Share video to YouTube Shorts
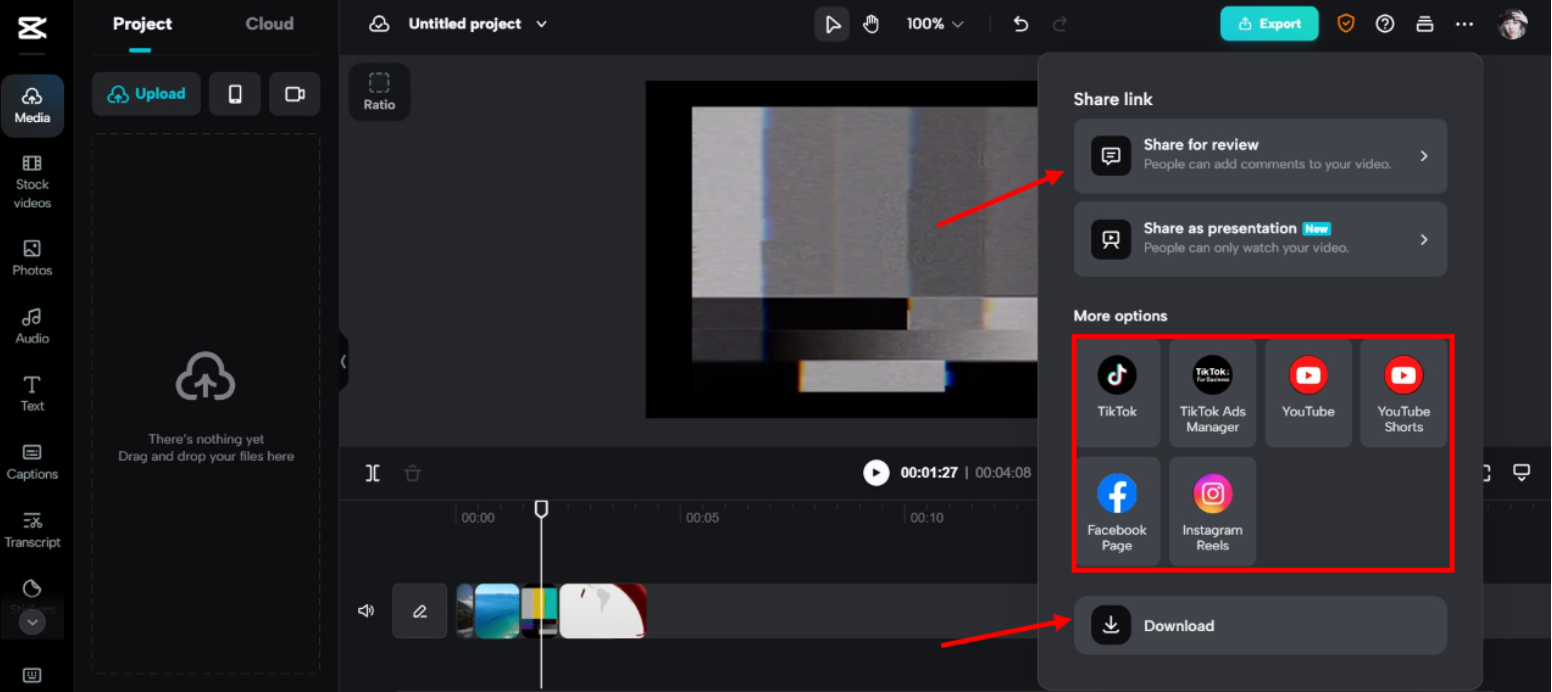1552x692 pixels. 1403,393
